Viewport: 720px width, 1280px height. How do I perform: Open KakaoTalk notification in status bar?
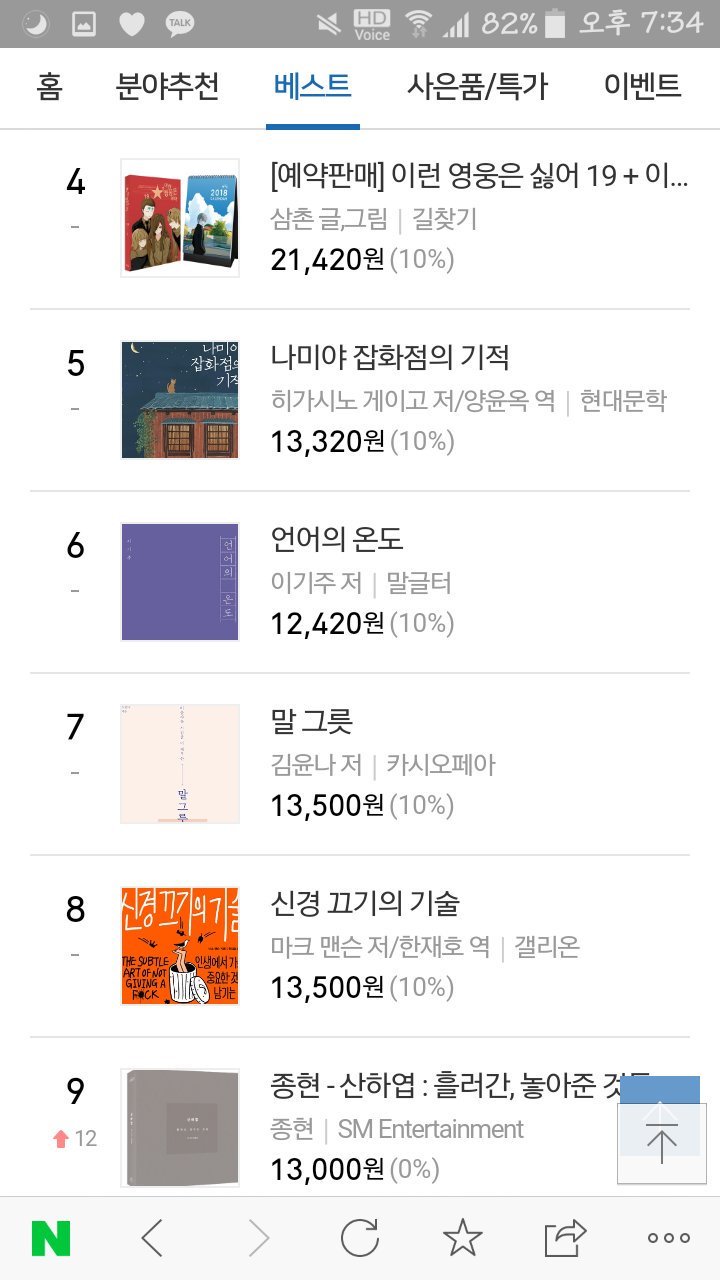pos(180,23)
